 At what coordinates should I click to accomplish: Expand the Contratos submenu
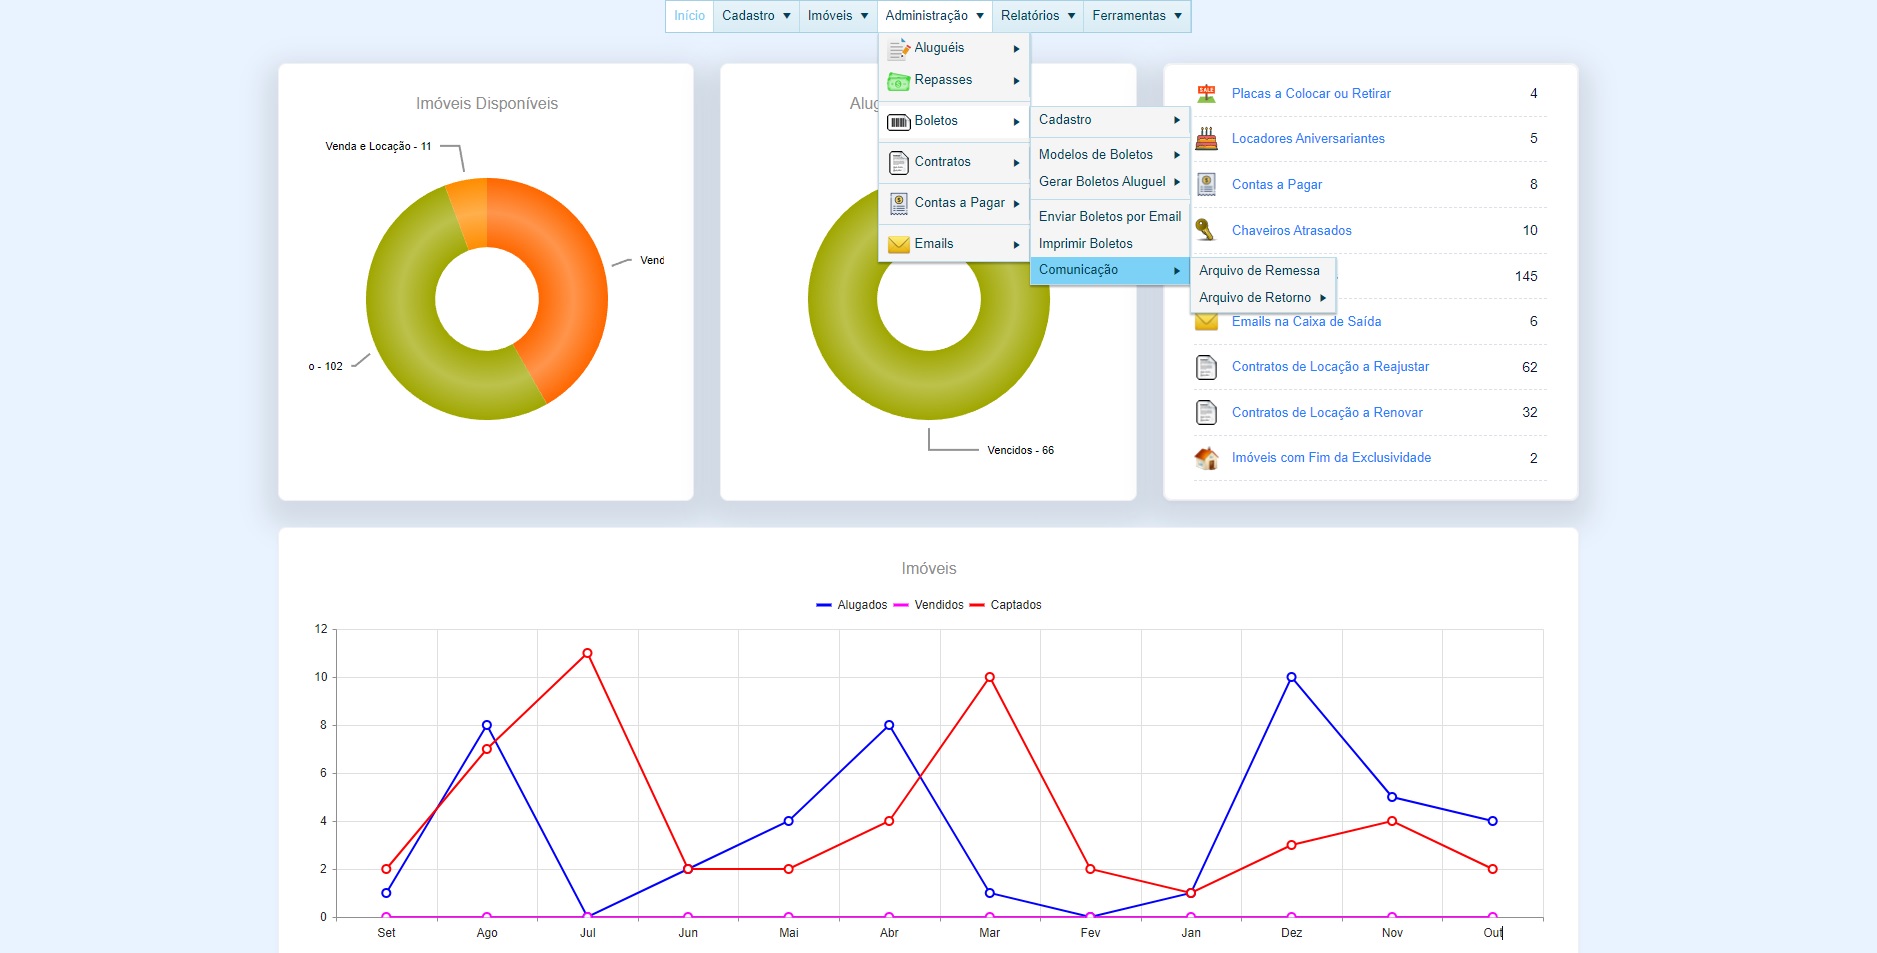pos(954,162)
